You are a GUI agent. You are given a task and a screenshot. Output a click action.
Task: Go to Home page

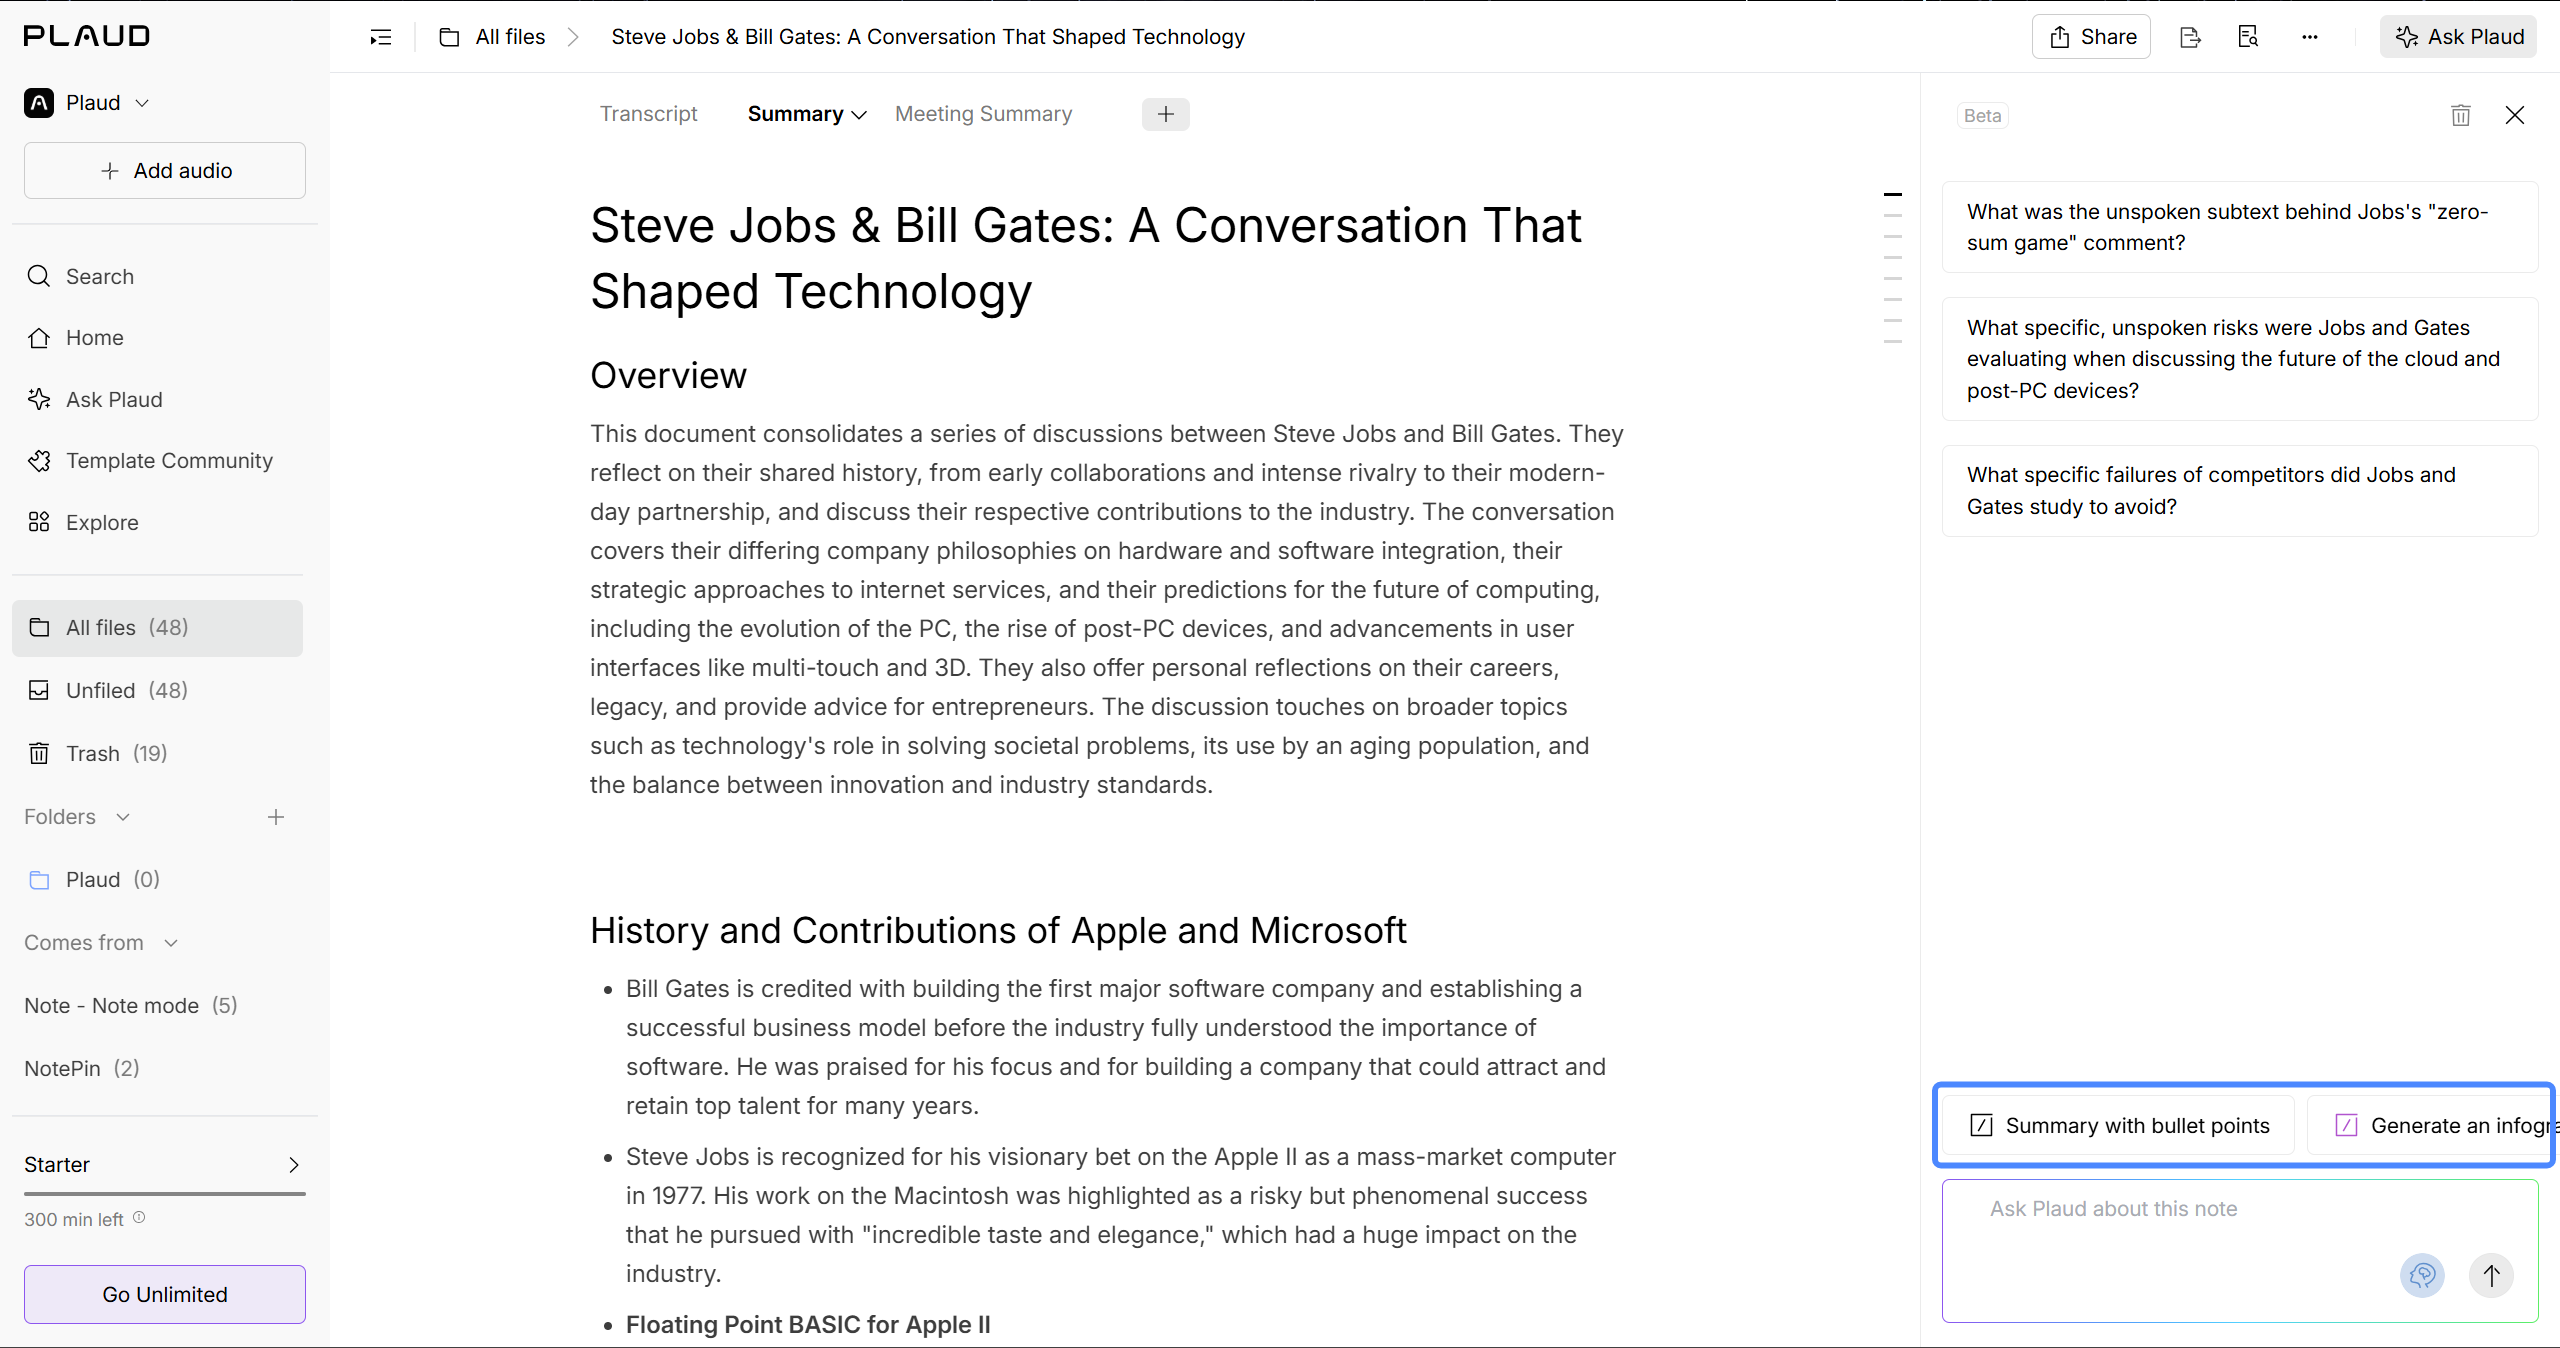pos(158,338)
